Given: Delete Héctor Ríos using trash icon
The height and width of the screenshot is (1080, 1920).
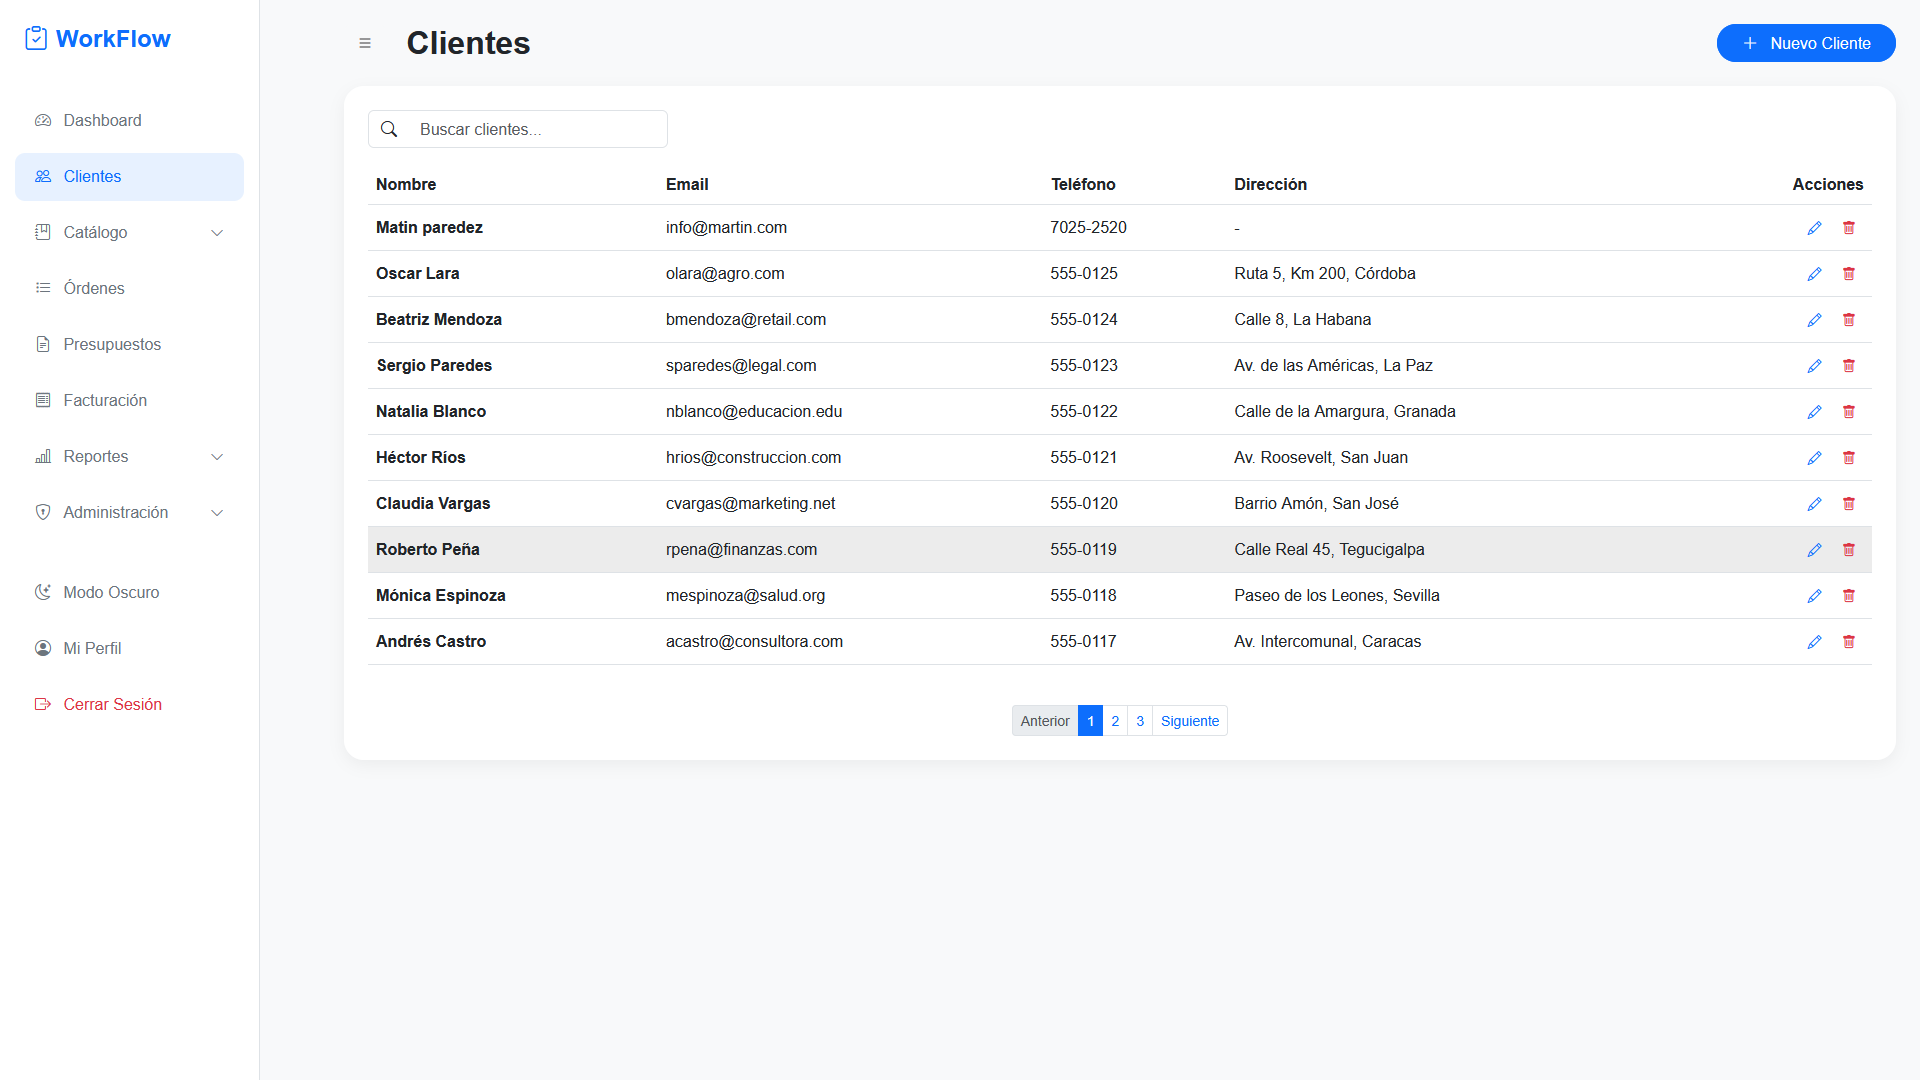Looking at the screenshot, I should 1848,458.
